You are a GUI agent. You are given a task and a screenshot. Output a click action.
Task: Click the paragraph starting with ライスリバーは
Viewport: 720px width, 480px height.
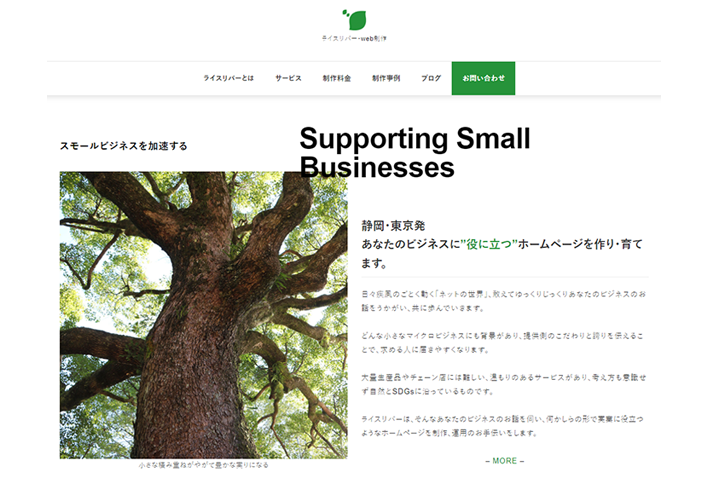tap(502, 426)
